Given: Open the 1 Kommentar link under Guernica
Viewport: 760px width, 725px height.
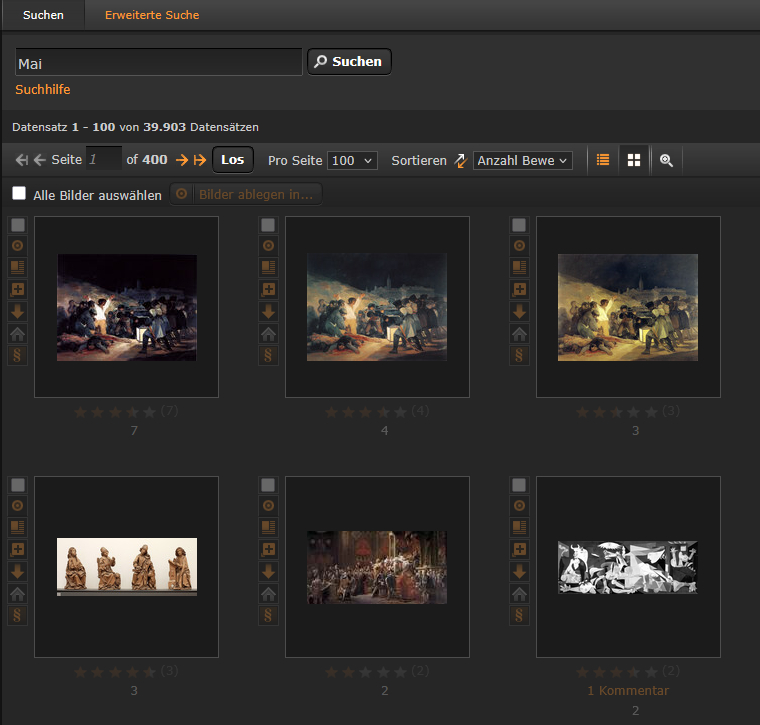Looking at the screenshot, I should click(628, 691).
